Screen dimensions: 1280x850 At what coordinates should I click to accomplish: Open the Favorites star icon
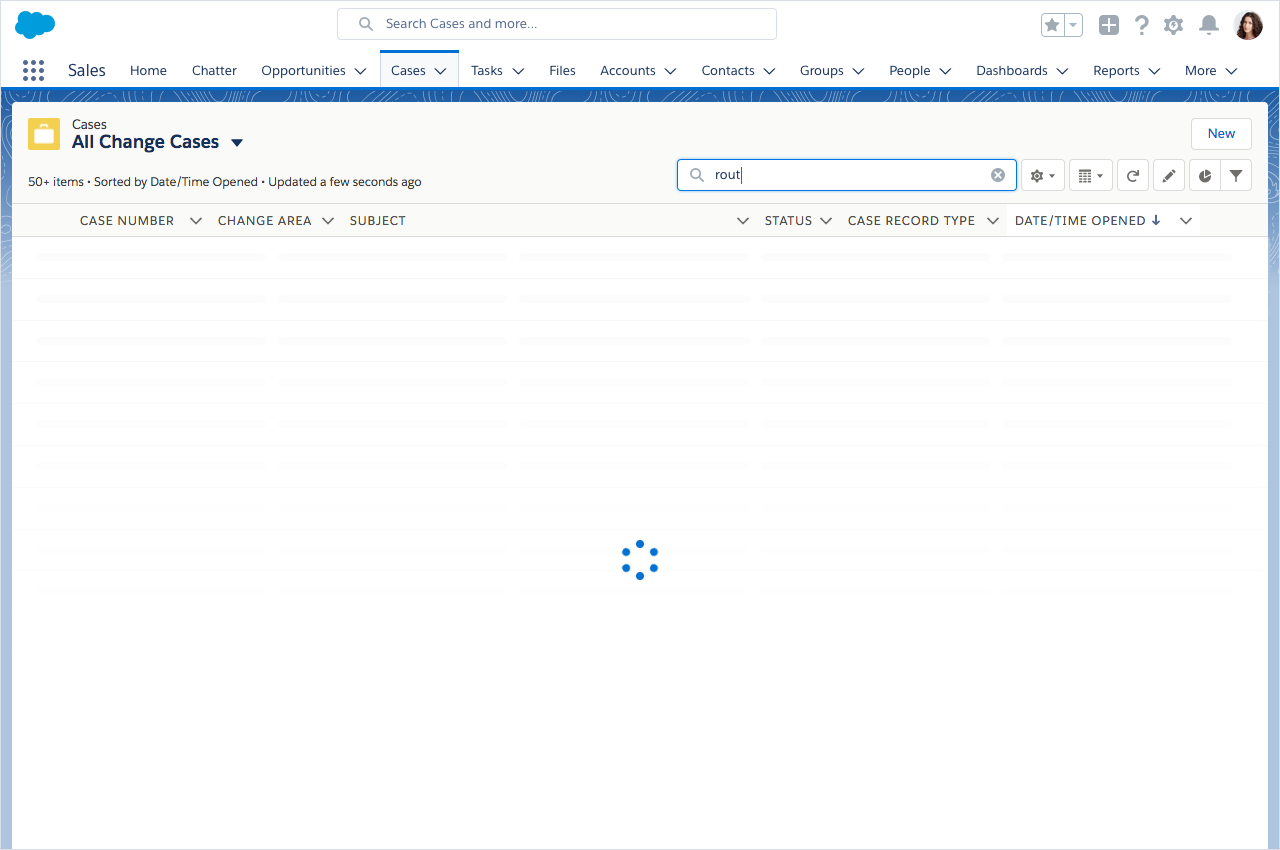point(1052,25)
